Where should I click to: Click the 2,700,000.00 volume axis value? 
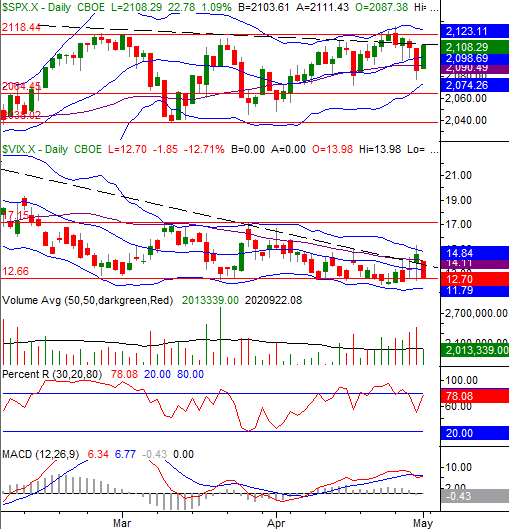pyautogui.click(x=476, y=313)
